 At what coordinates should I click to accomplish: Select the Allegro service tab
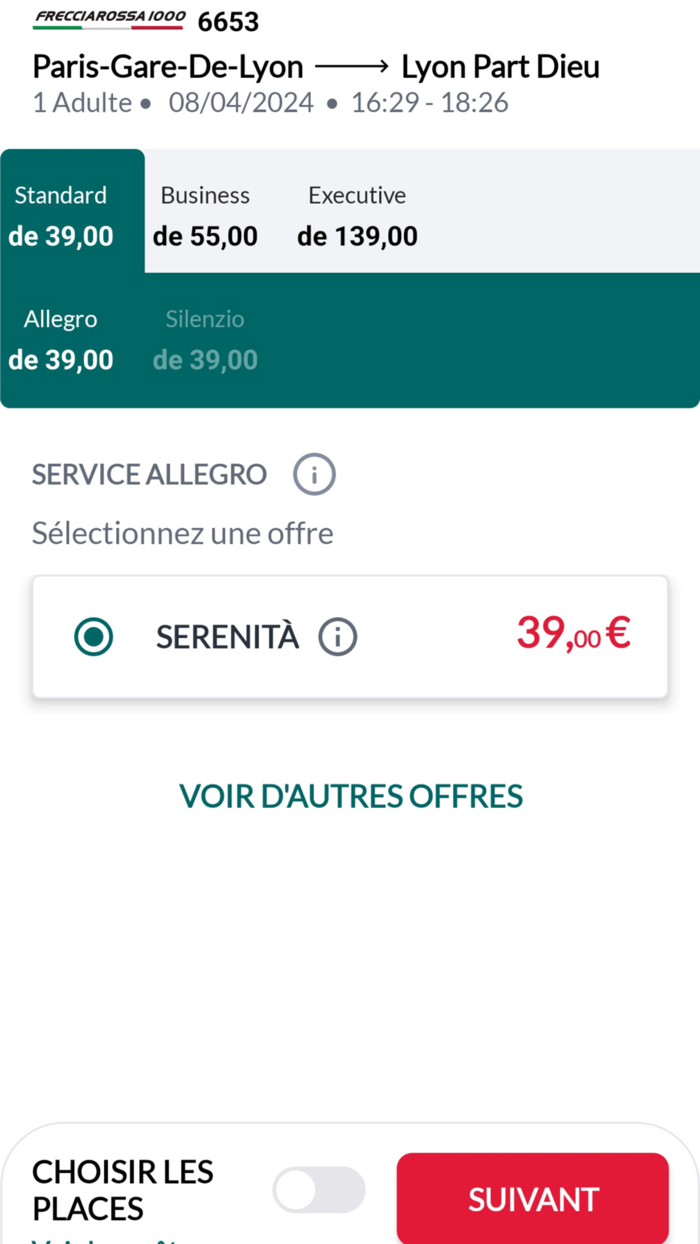pyautogui.click(x=60, y=339)
